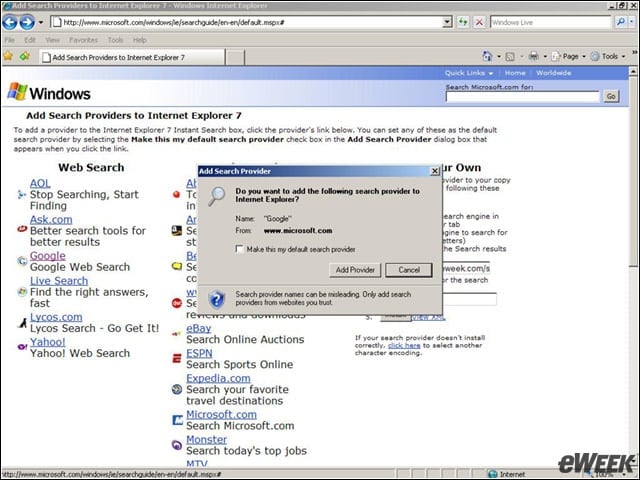Screen dimensions: 640x480
Task: Expand the Quick Links dropdown
Action: coord(469,73)
